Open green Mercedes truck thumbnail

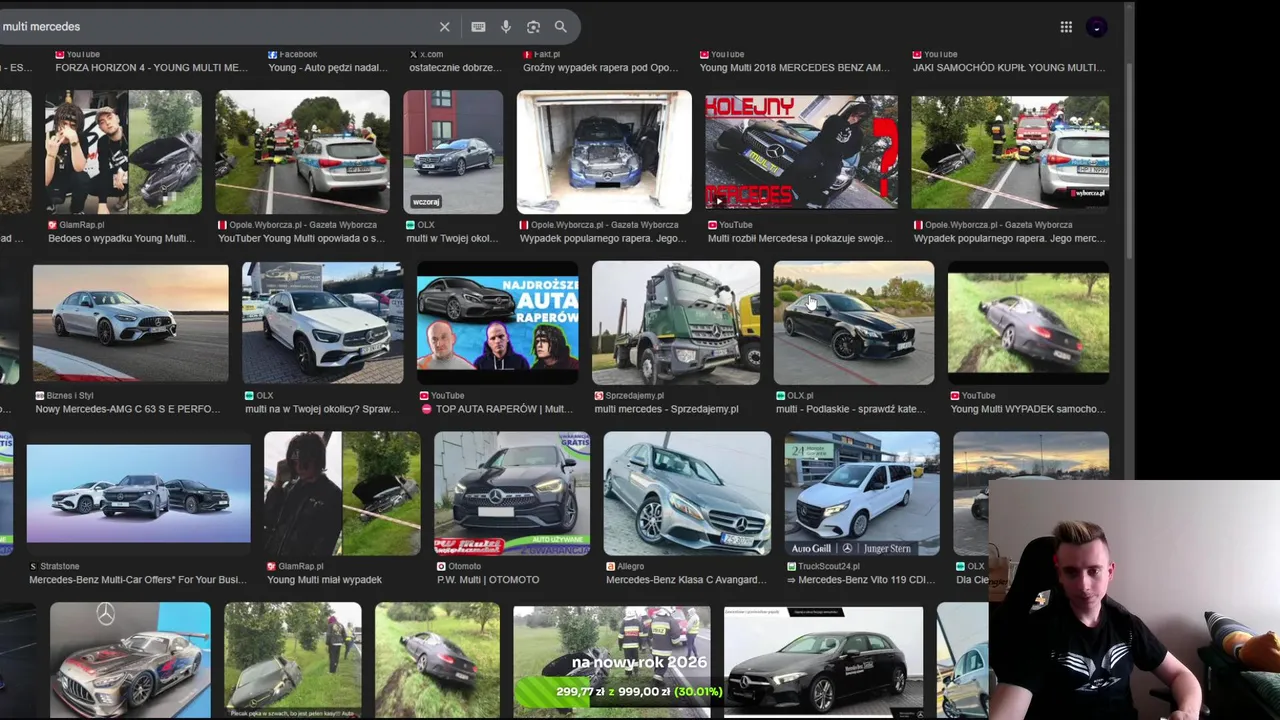676,322
